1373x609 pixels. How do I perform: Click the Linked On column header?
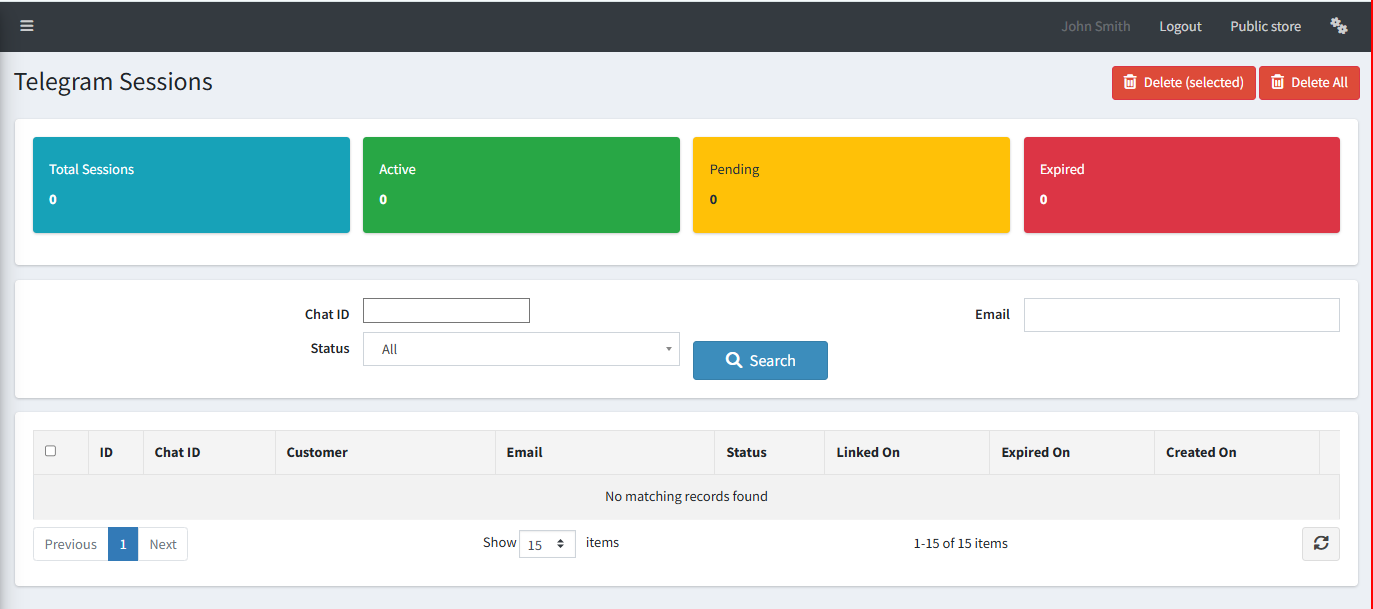906,452
